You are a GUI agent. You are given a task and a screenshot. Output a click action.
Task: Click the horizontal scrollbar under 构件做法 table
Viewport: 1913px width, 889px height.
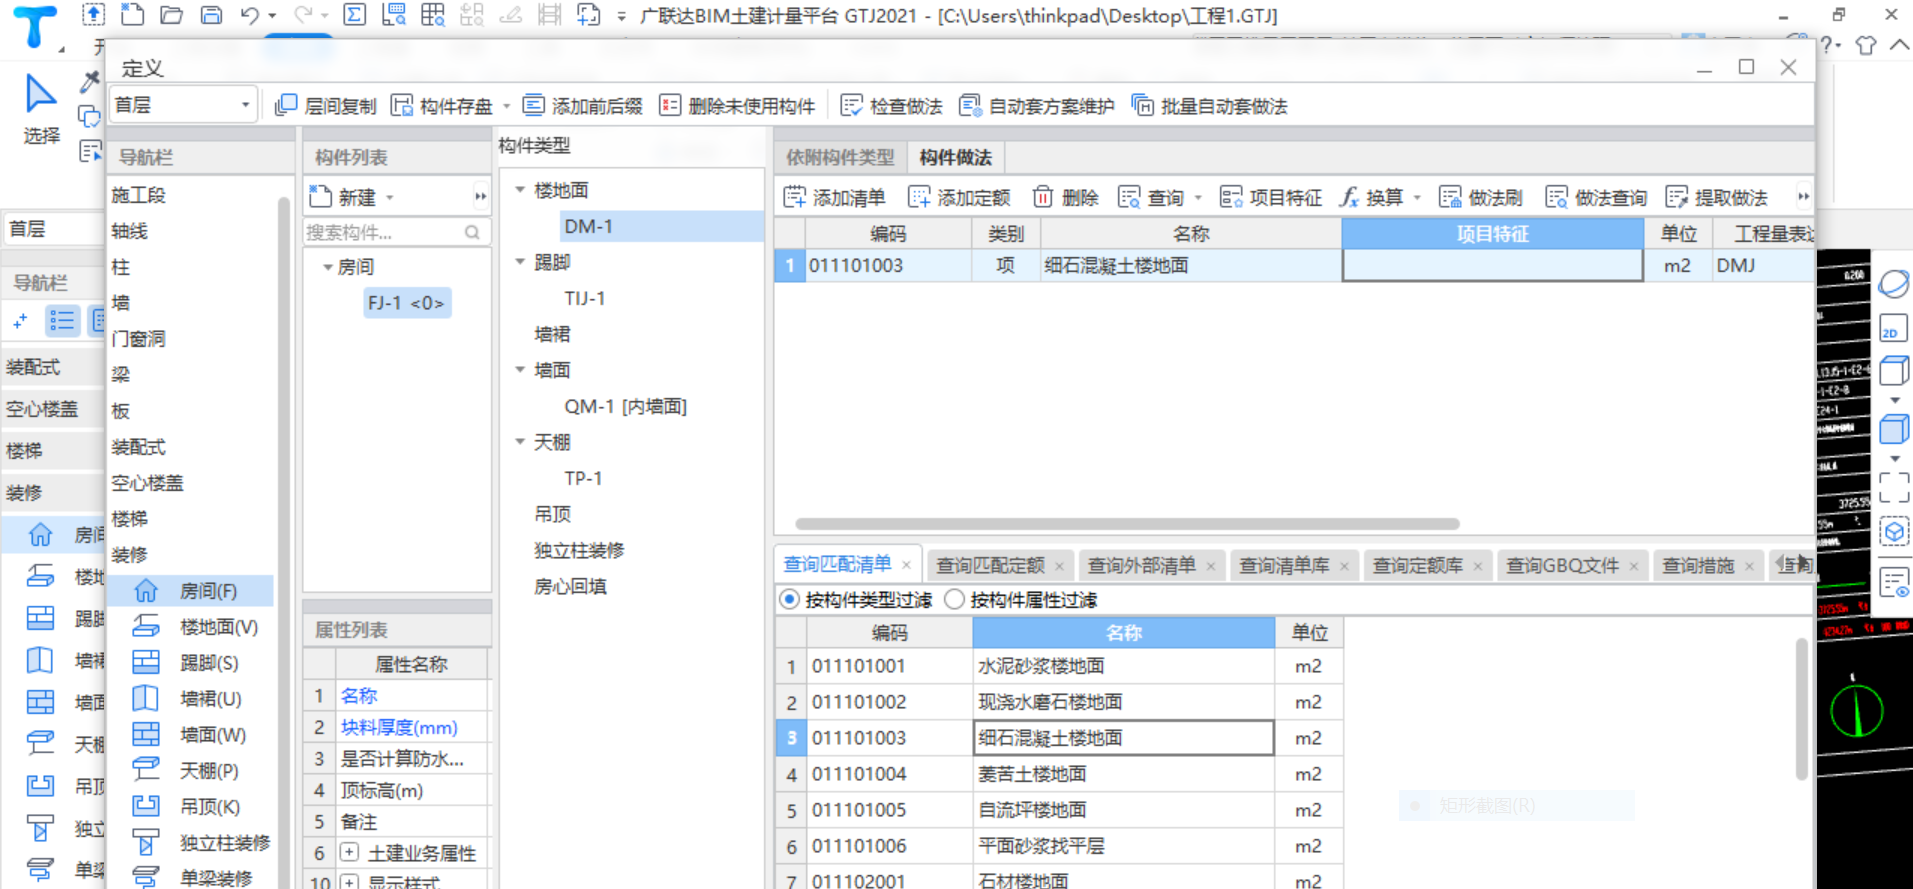pyautogui.click(x=1127, y=524)
